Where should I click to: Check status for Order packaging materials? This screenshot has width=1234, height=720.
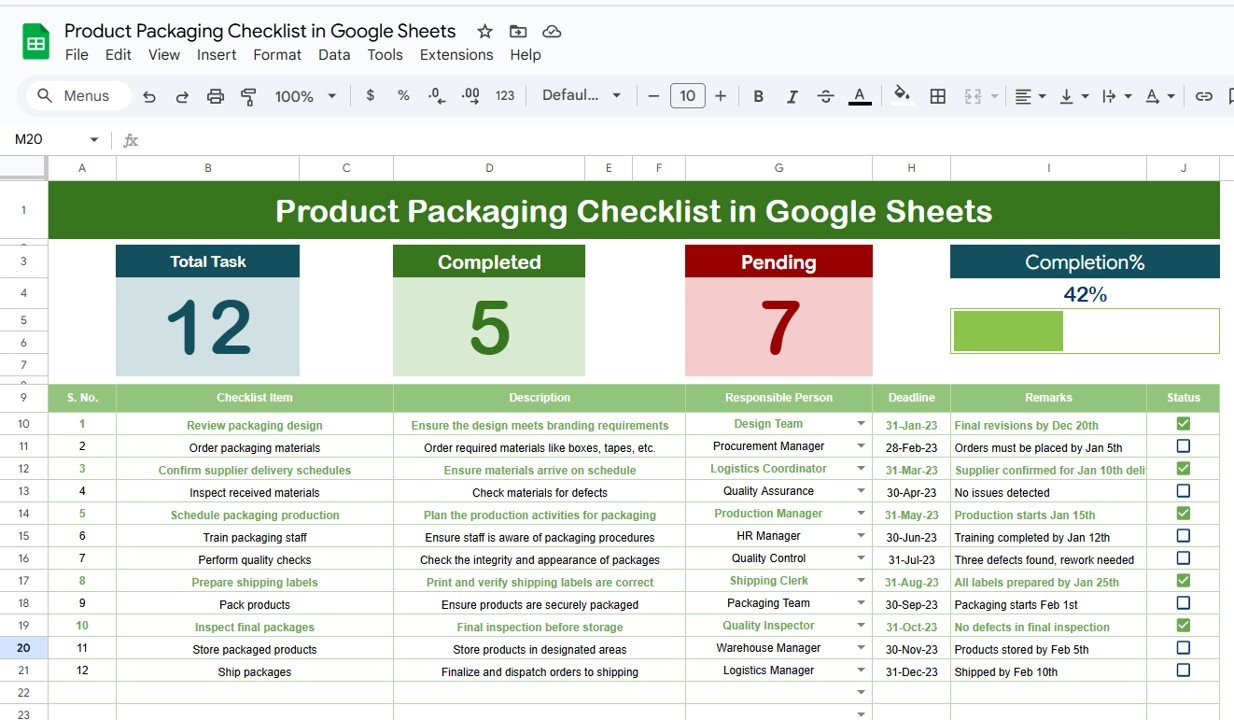coord(1183,446)
